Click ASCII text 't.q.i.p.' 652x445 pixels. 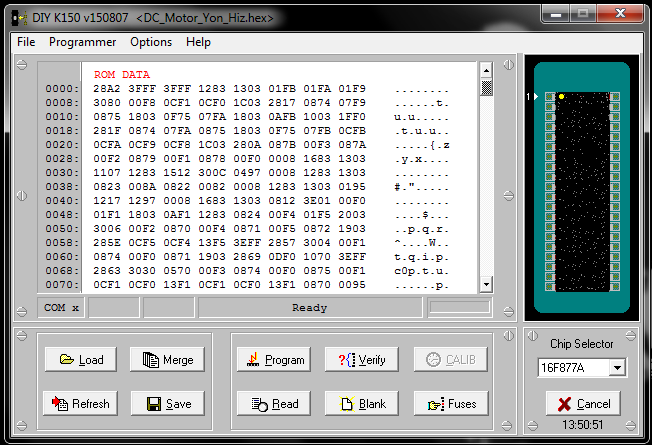422,257
